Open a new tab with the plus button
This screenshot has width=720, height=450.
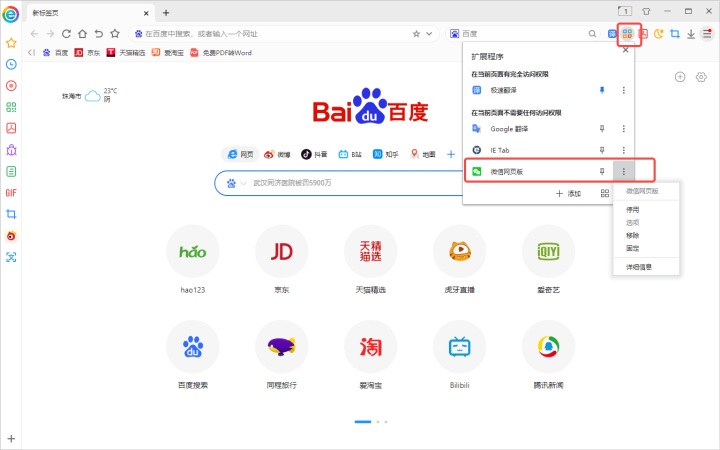166,13
